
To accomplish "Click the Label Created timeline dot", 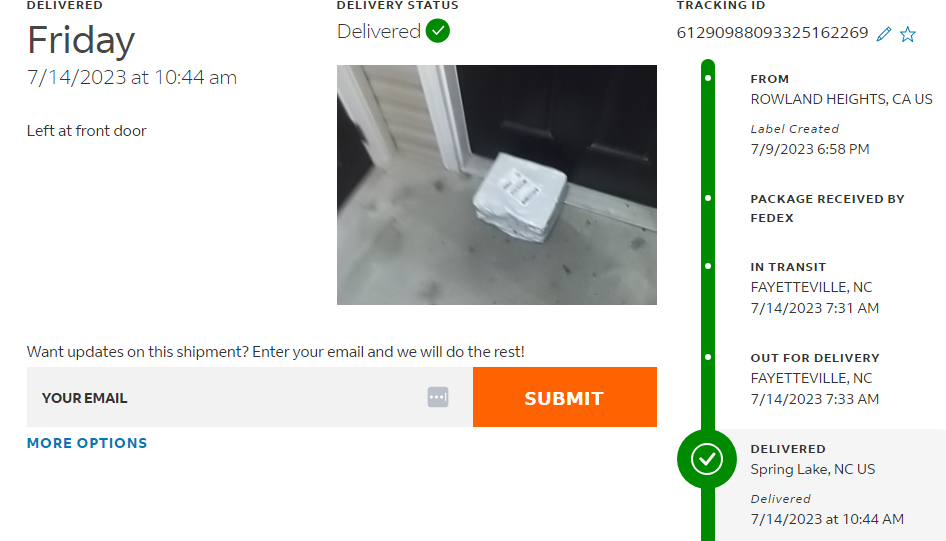I will (708, 78).
